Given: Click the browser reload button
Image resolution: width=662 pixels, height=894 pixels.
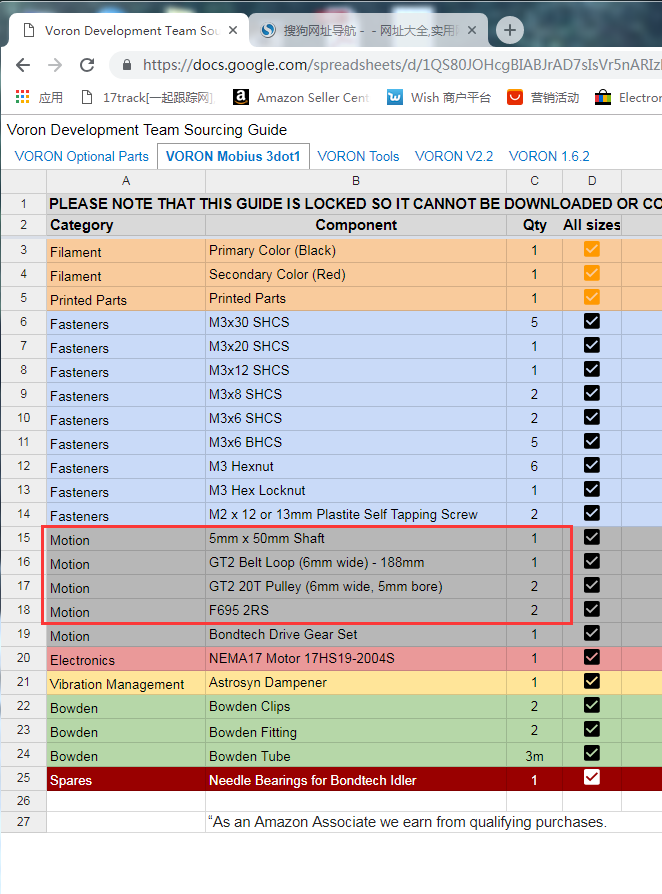Looking at the screenshot, I should [87, 65].
